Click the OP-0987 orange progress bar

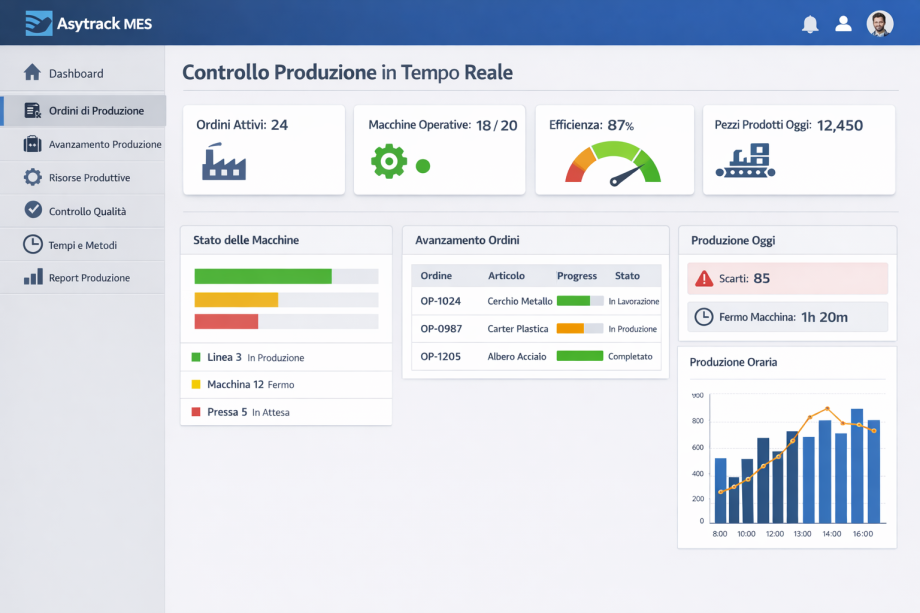click(580, 328)
